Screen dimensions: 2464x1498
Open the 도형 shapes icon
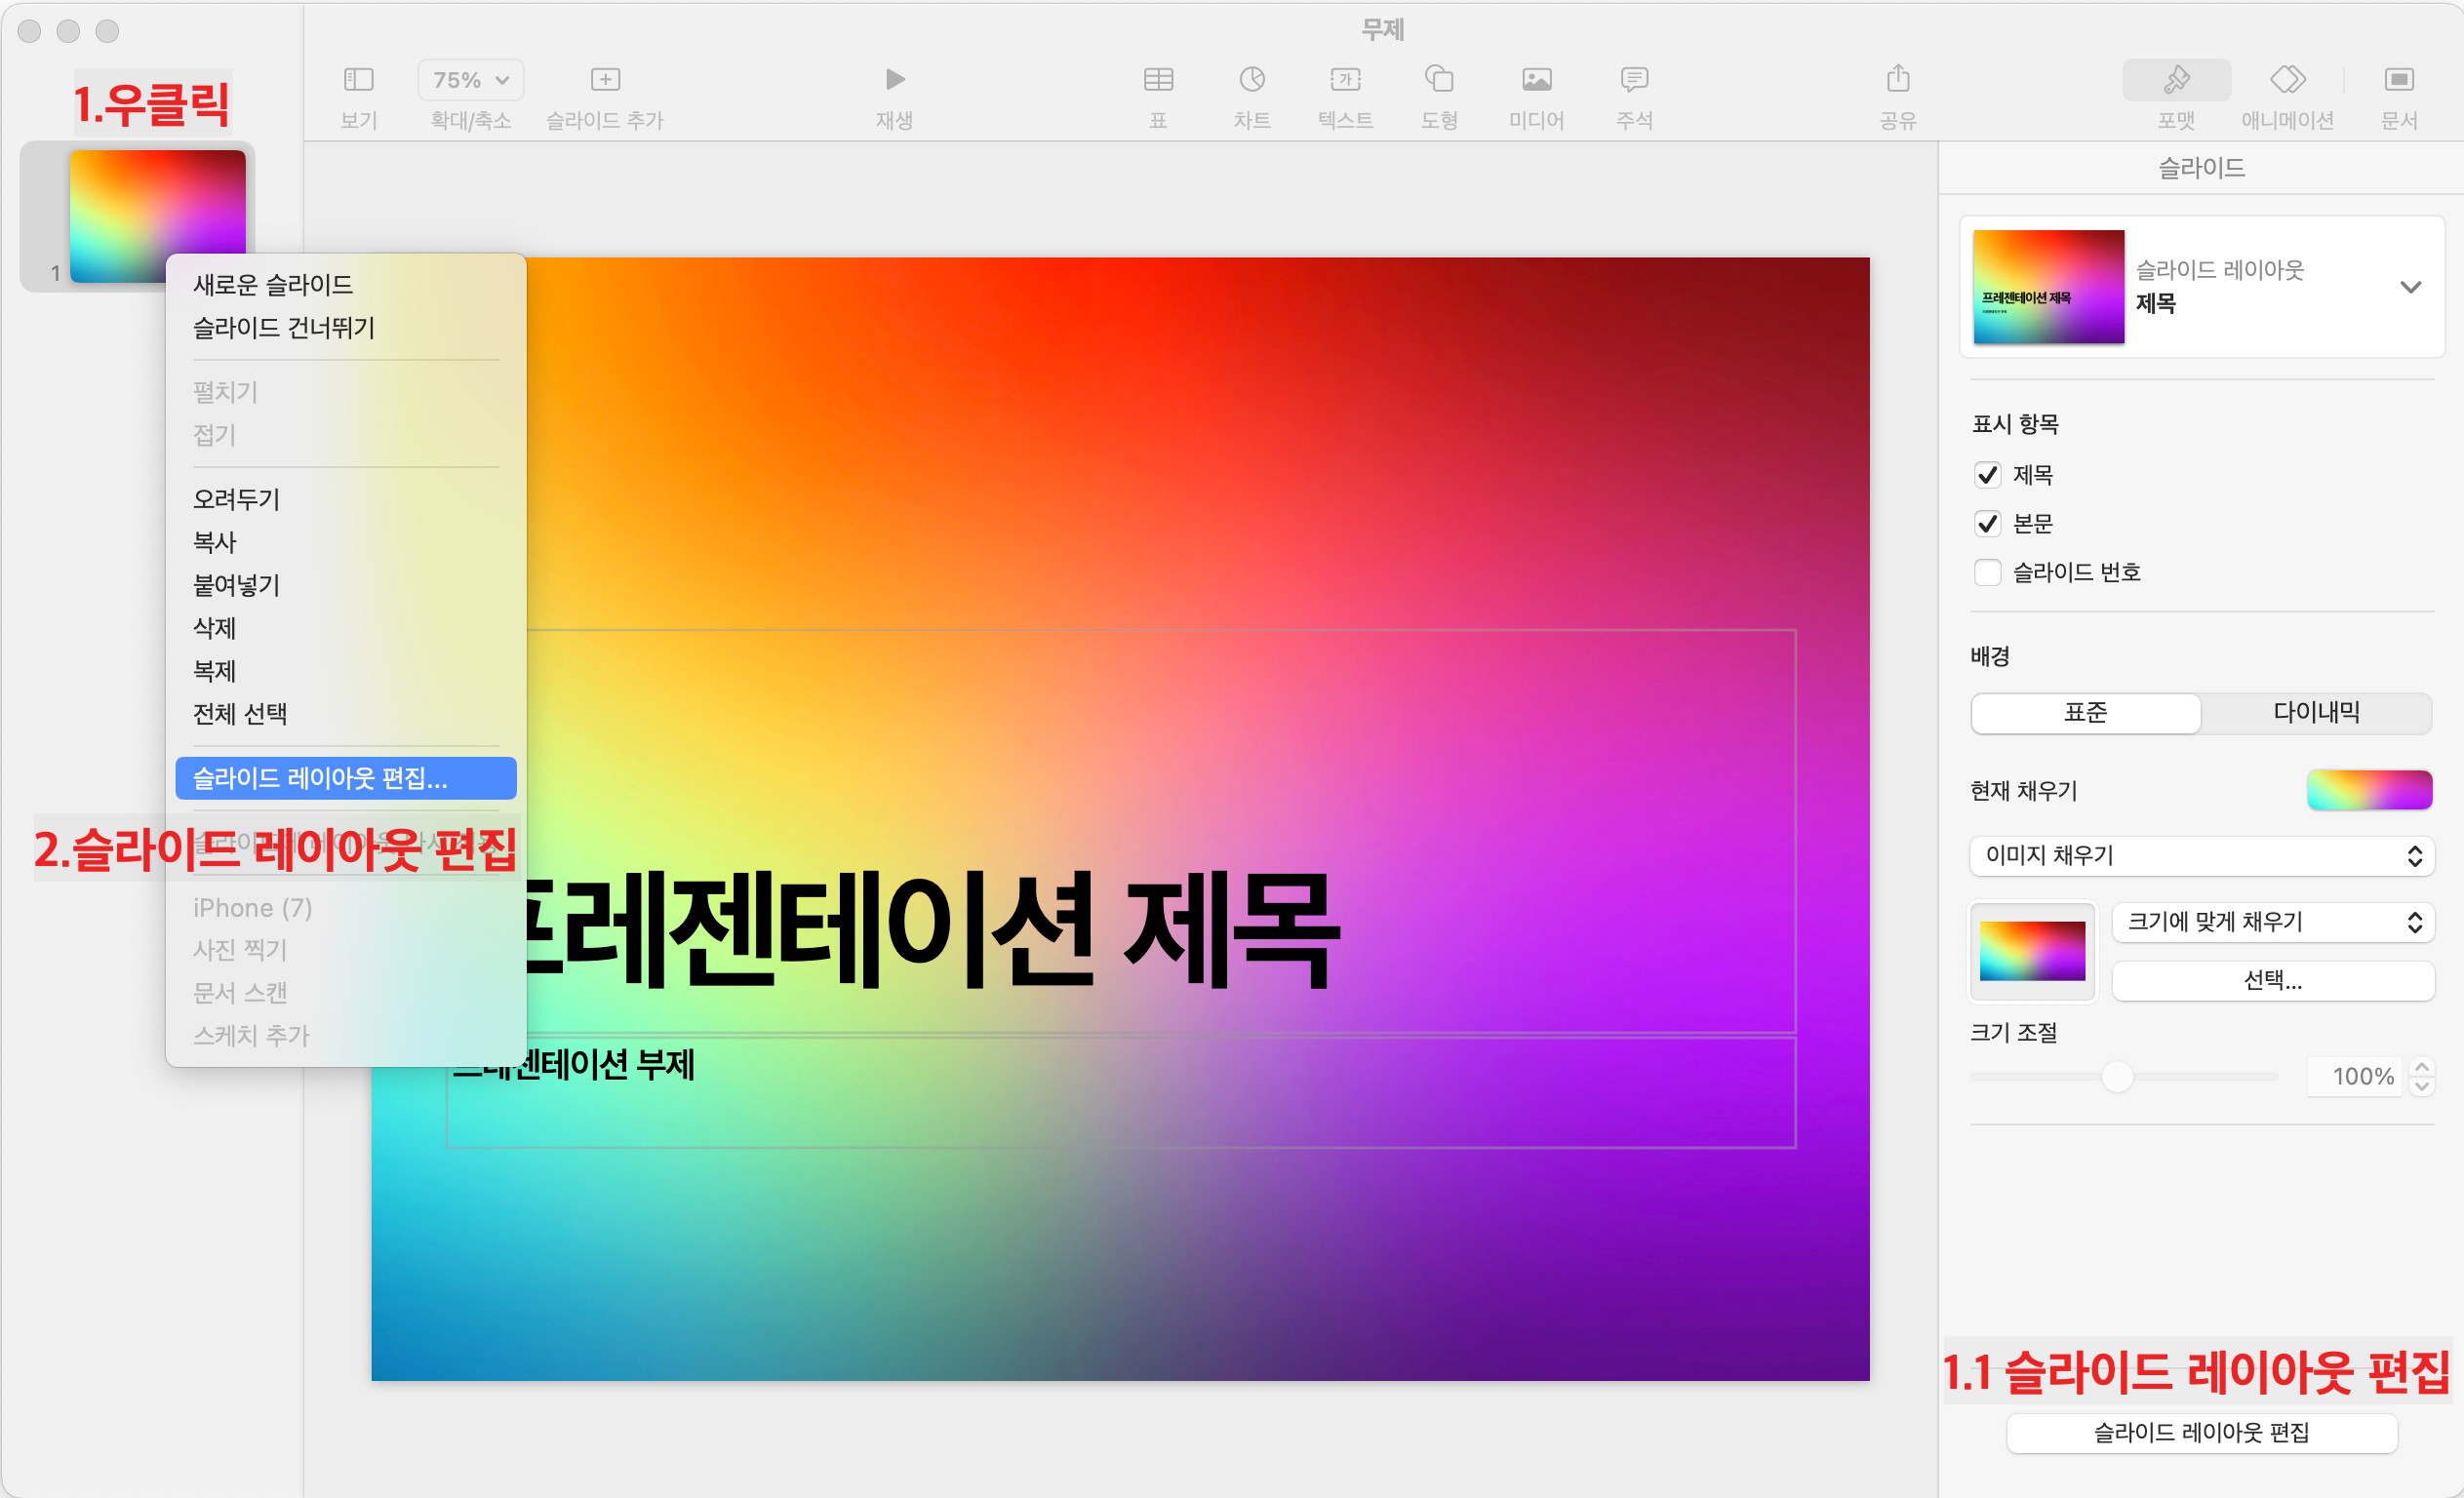1439,79
